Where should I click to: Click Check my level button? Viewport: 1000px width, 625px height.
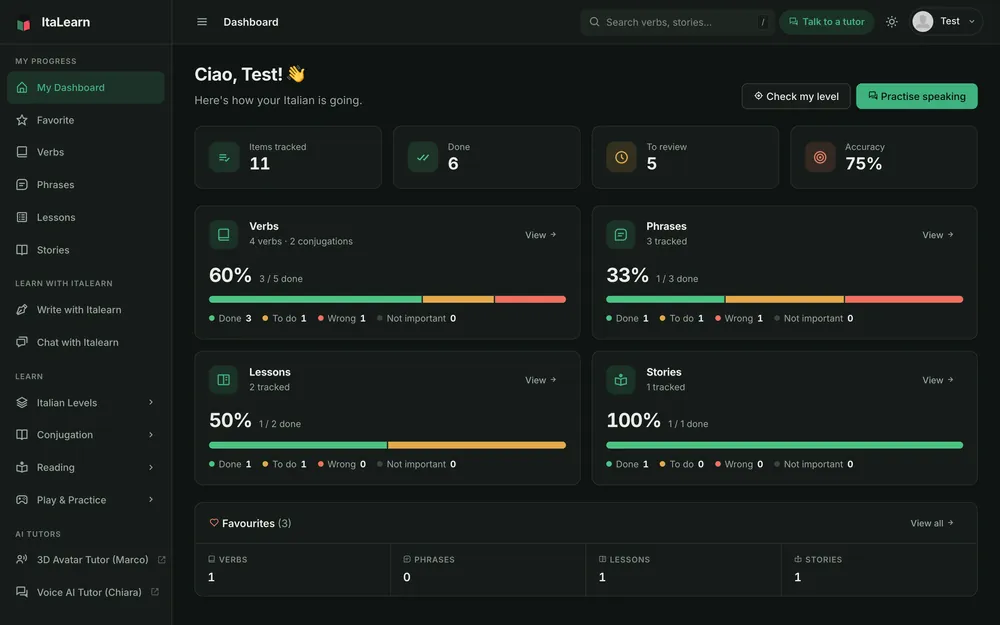(x=795, y=96)
